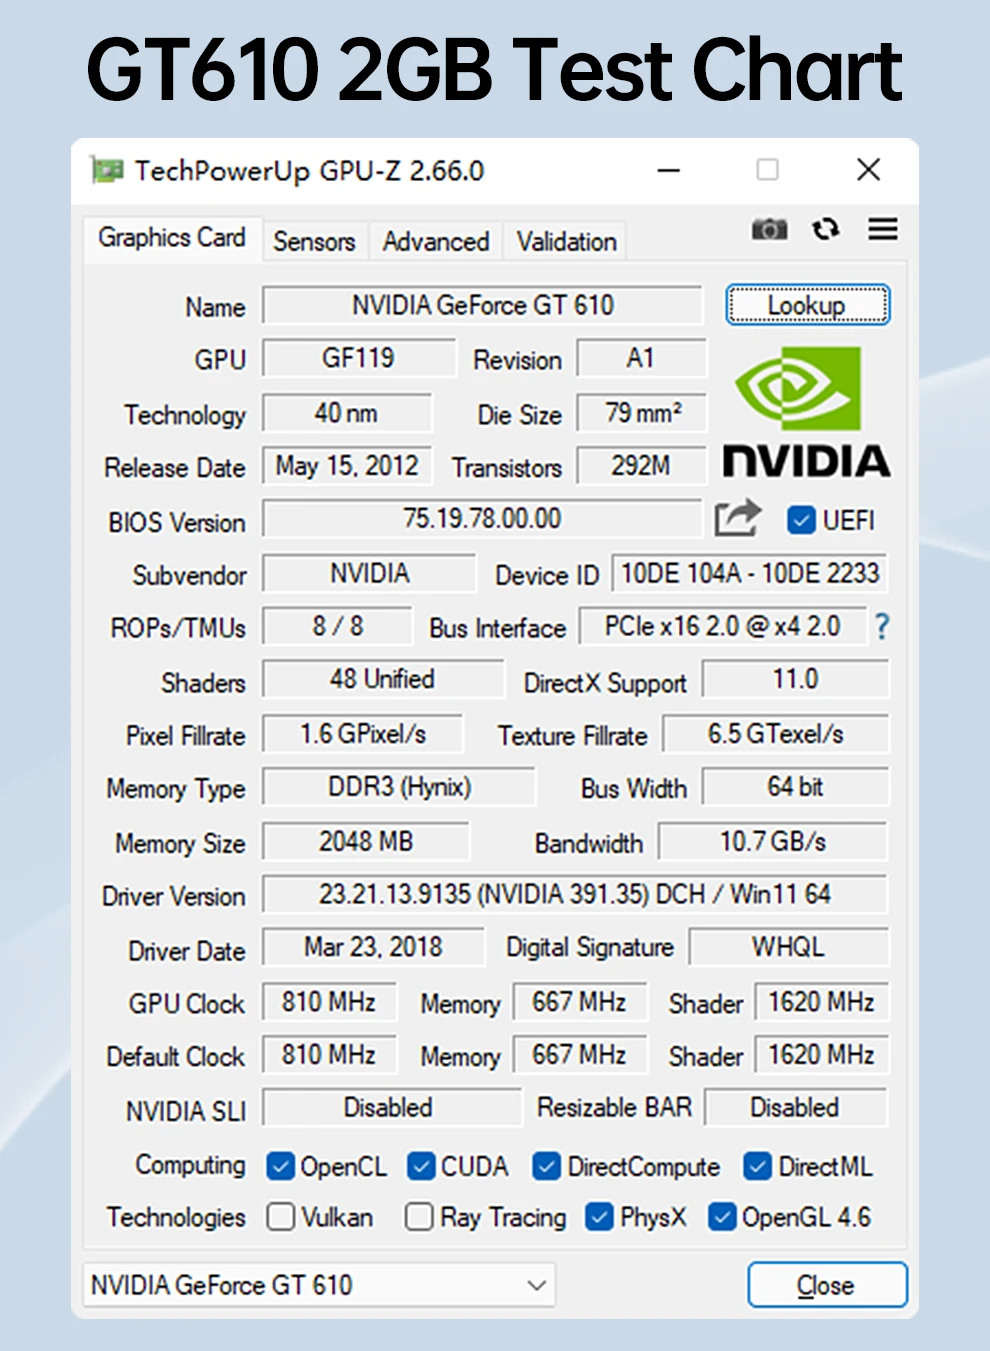The image size is (990, 1351).
Task: Toggle the UEFI checkbox
Action: [801, 520]
